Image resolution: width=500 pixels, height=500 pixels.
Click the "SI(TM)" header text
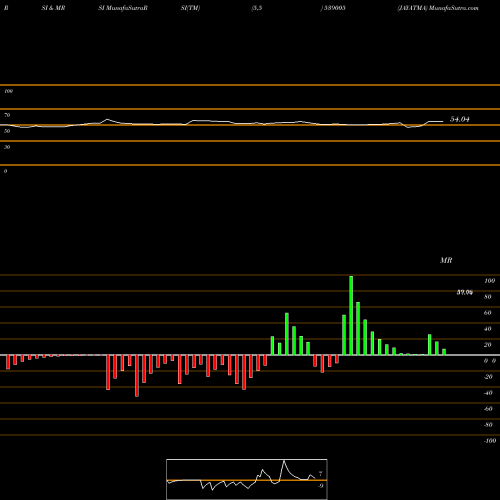click(190, 8)
